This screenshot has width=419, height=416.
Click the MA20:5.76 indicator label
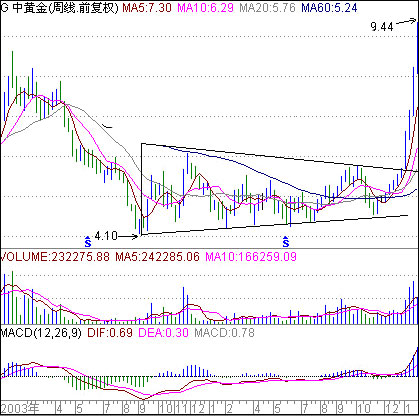click(x=267, y=7)
